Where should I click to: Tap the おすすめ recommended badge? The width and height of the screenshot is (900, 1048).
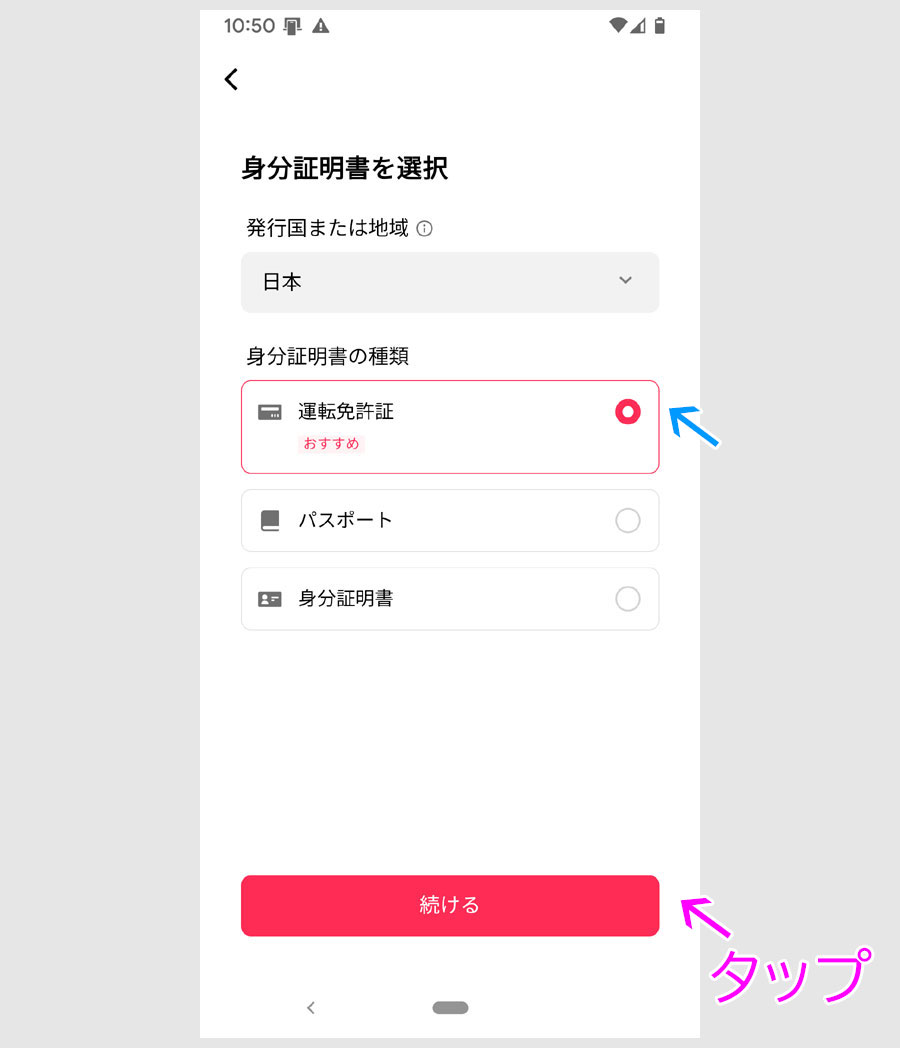(x=331, y=444)
